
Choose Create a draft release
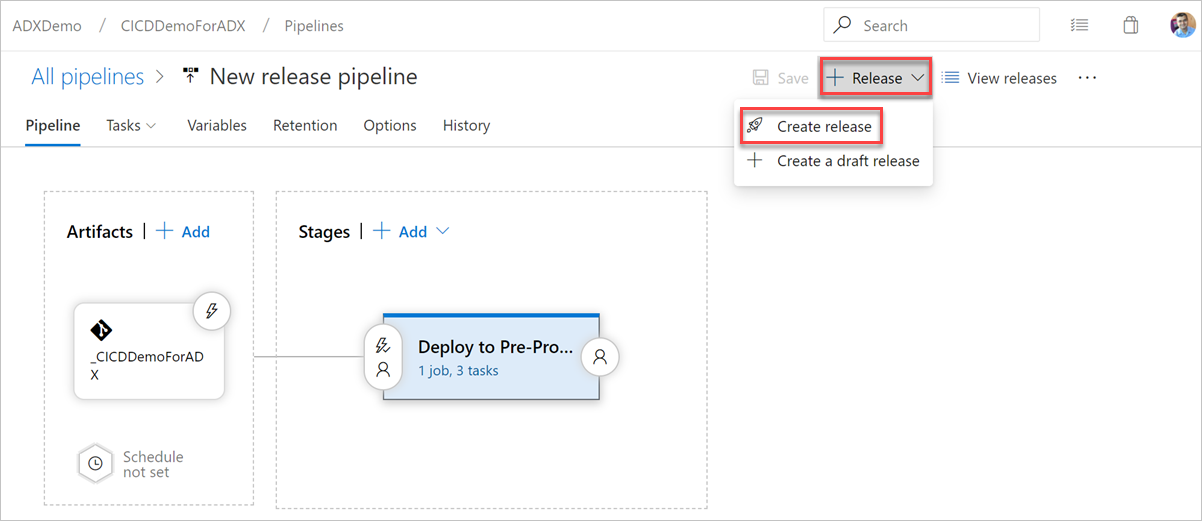coord(847,161)
